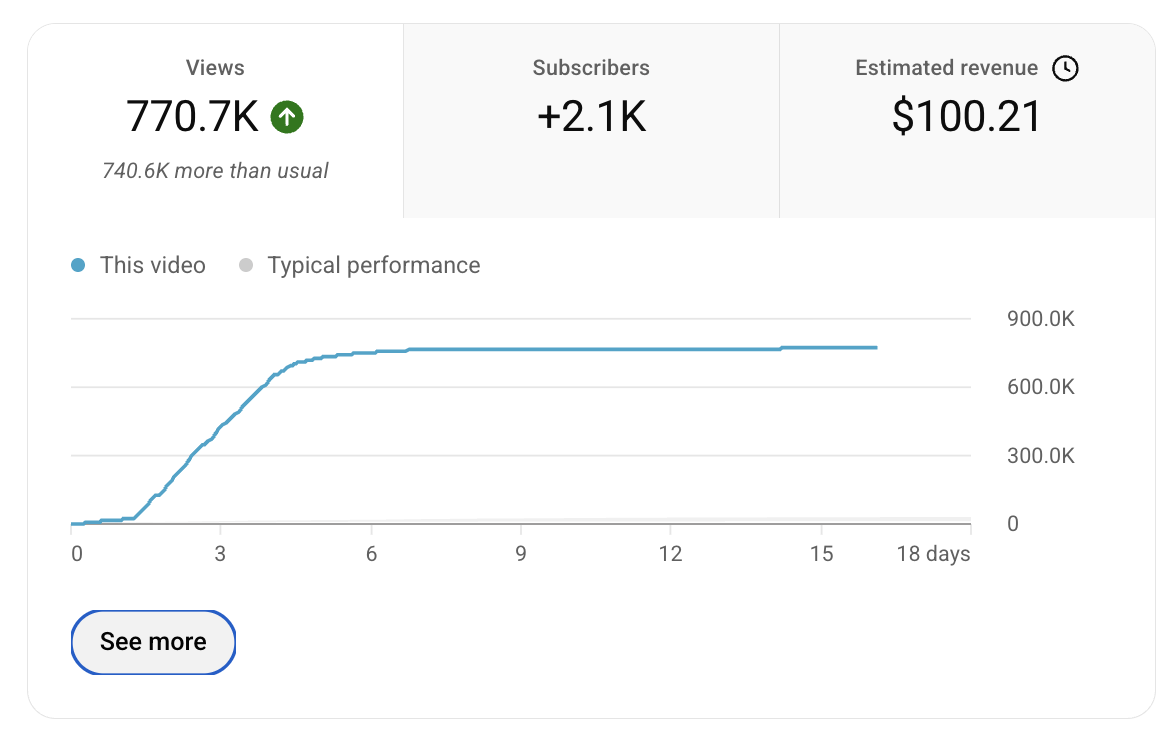This screenshot has height=738, width=1176.
Task: Click the 18 days axis label
Action: pos(933,554)
